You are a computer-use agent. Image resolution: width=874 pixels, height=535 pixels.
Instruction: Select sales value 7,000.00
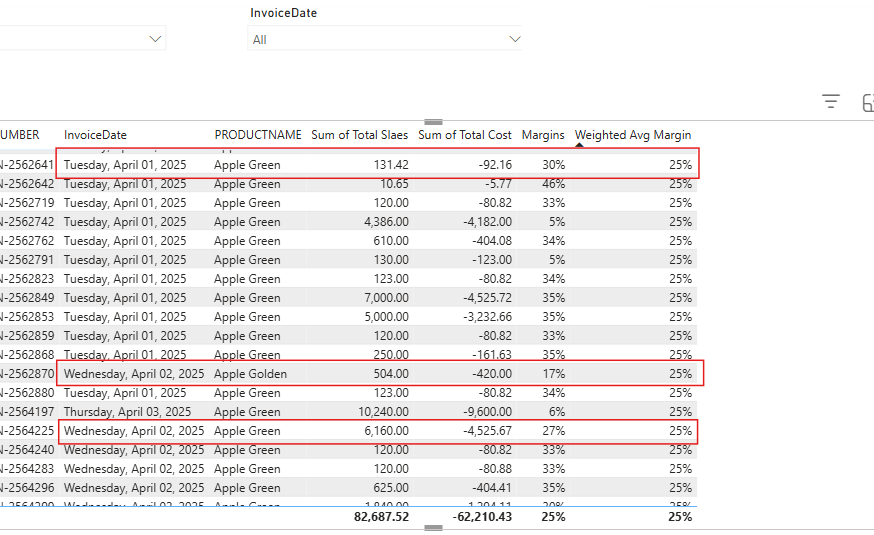coord(386,298)
